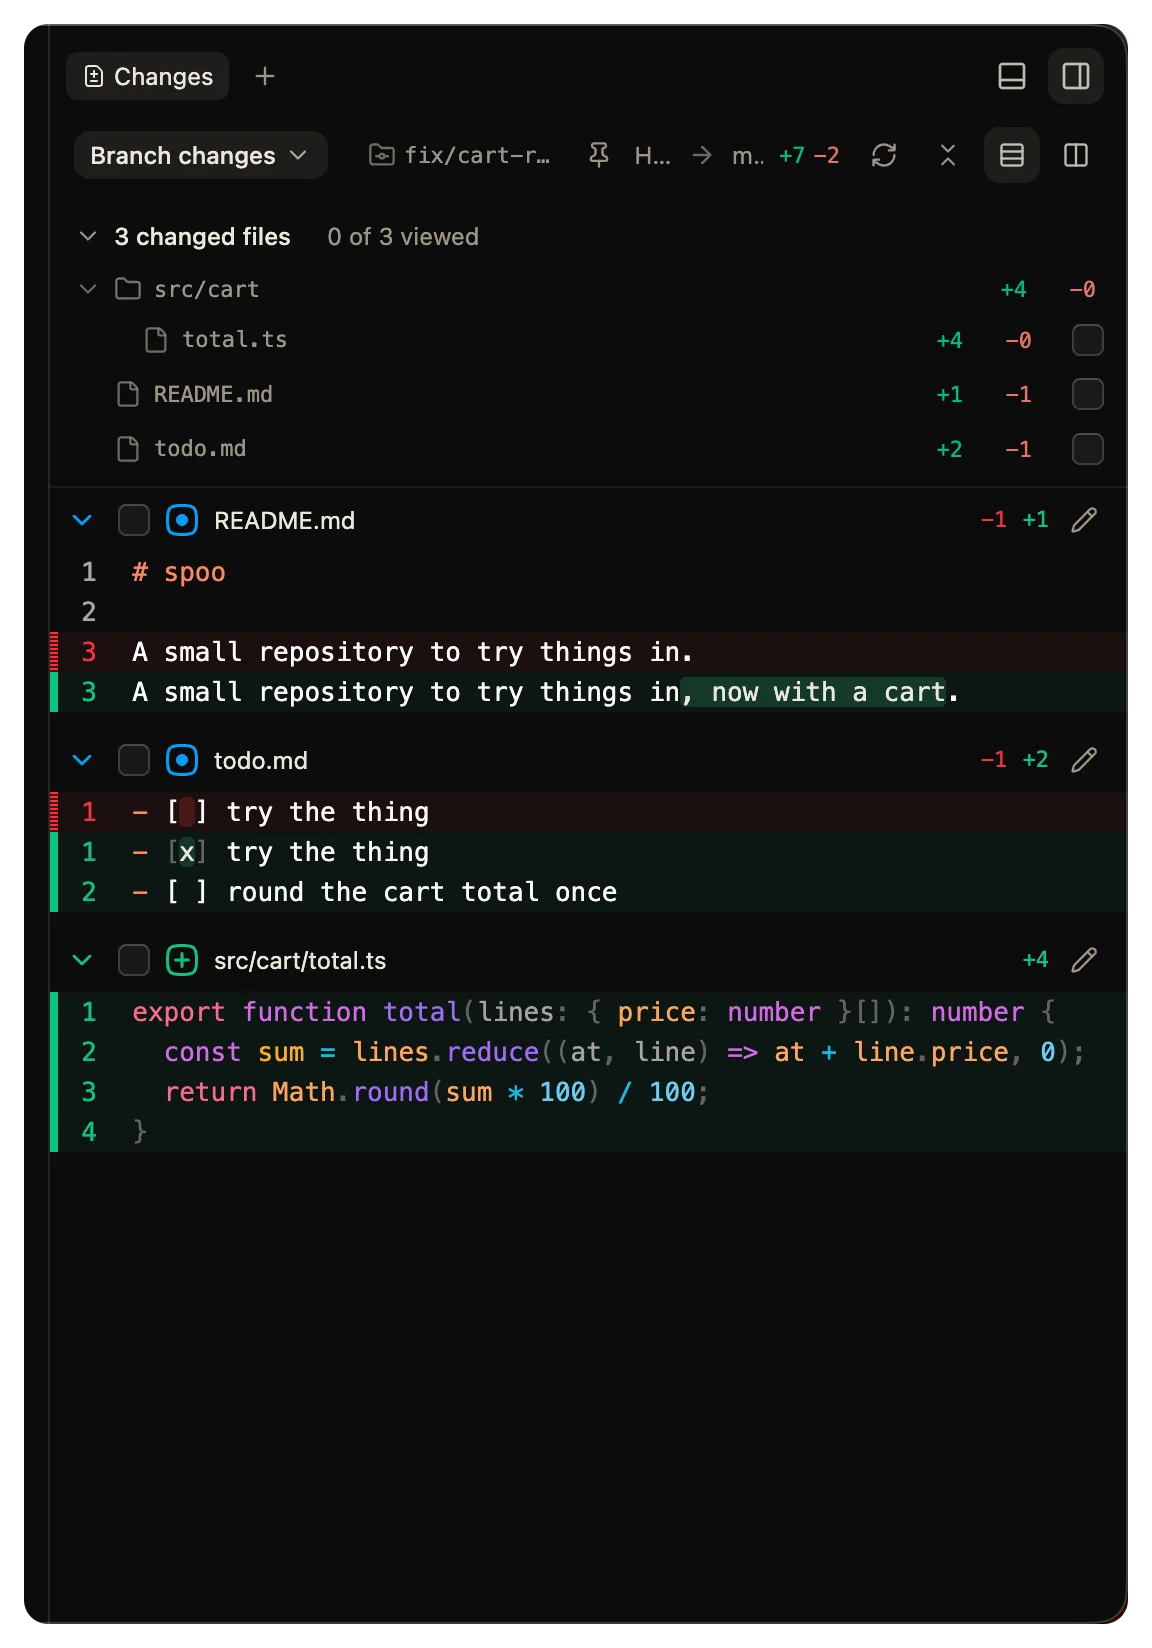Click the H… head ref label
The image size is (1152, 1648).
coord(652,155)
